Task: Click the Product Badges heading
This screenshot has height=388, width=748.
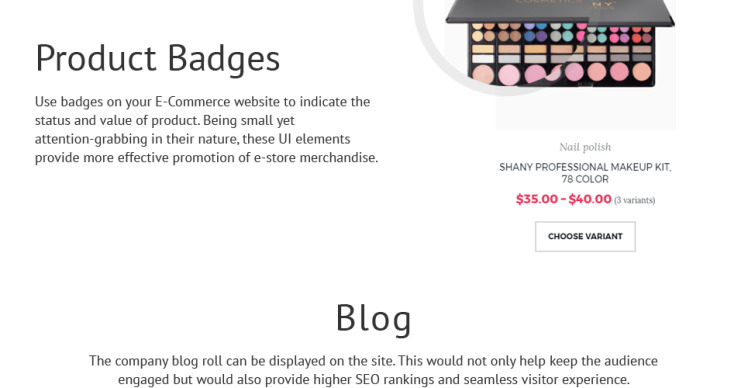Action: [x=157, y=59]
